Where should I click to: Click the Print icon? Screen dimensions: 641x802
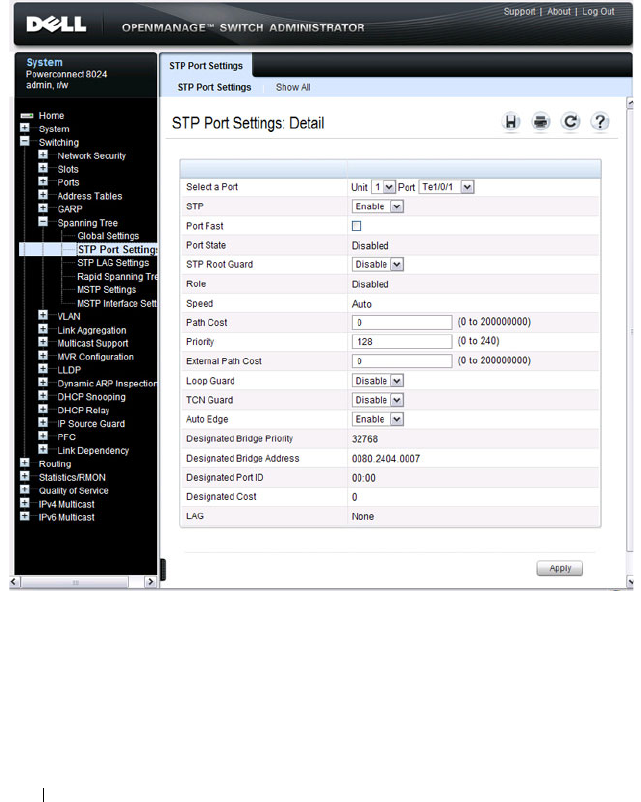click(541, 122)
